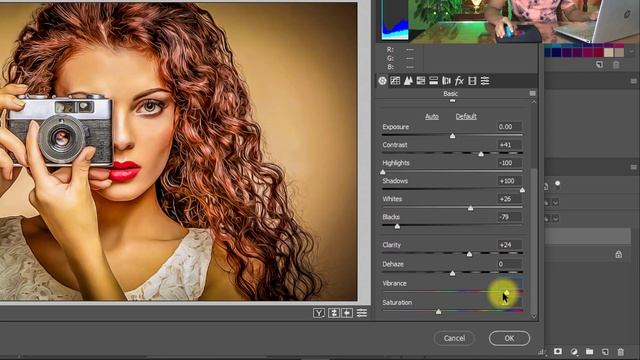This screenshot has width=640, height=360.
Task: Click the Clarity slider handle
Action: (x=469, y=254)
